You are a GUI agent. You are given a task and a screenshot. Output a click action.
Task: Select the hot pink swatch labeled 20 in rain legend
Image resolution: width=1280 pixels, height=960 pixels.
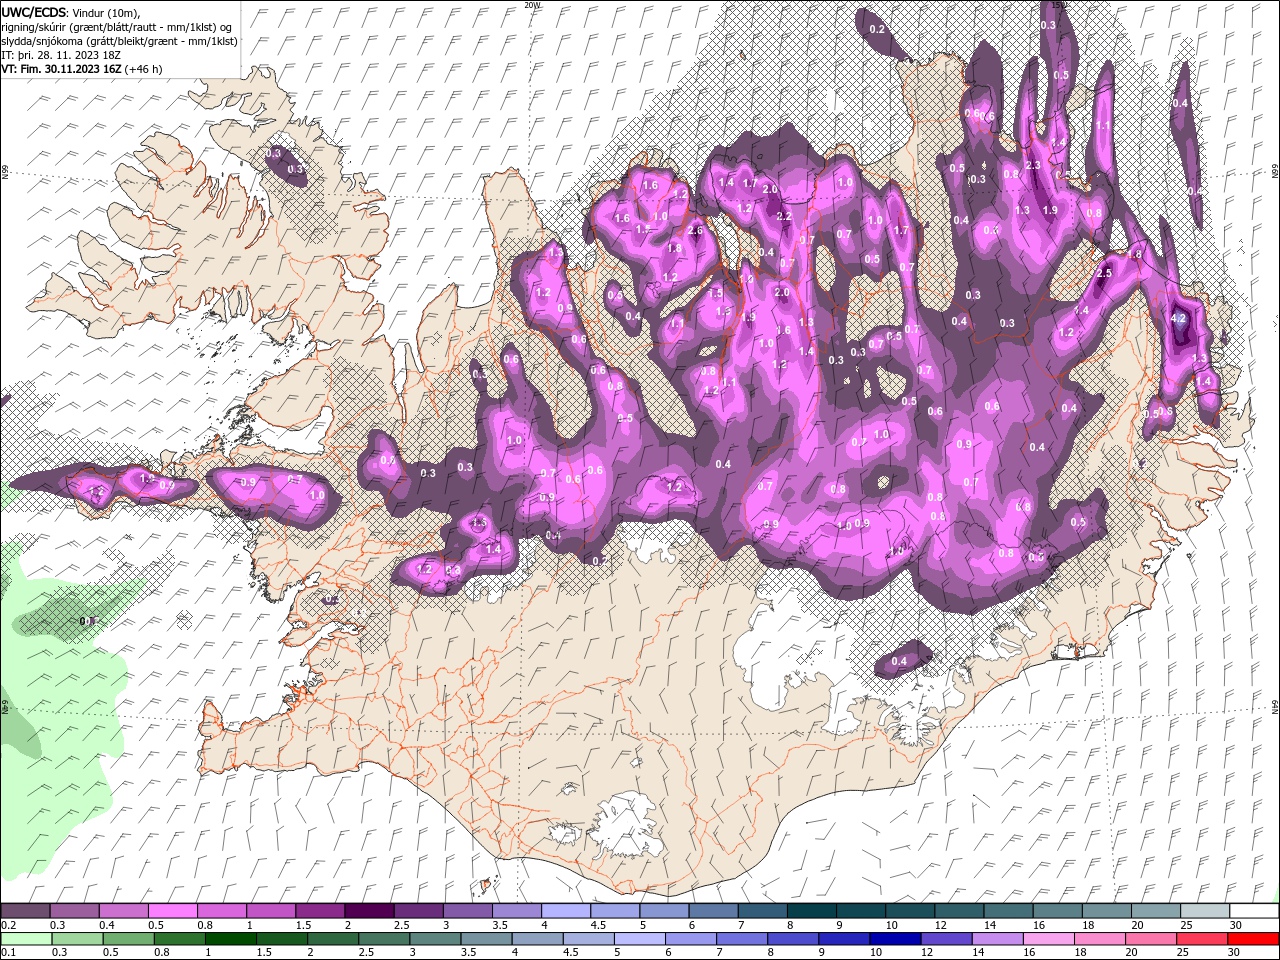[x=1151, y=939]
